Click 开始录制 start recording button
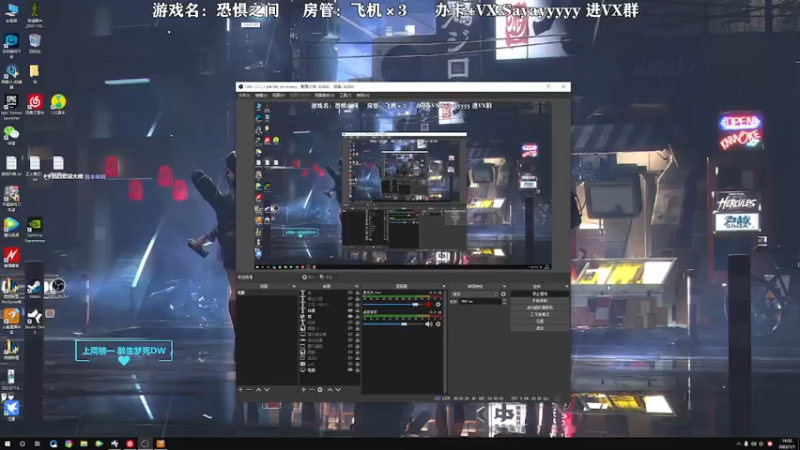 [x=540, y=301]
